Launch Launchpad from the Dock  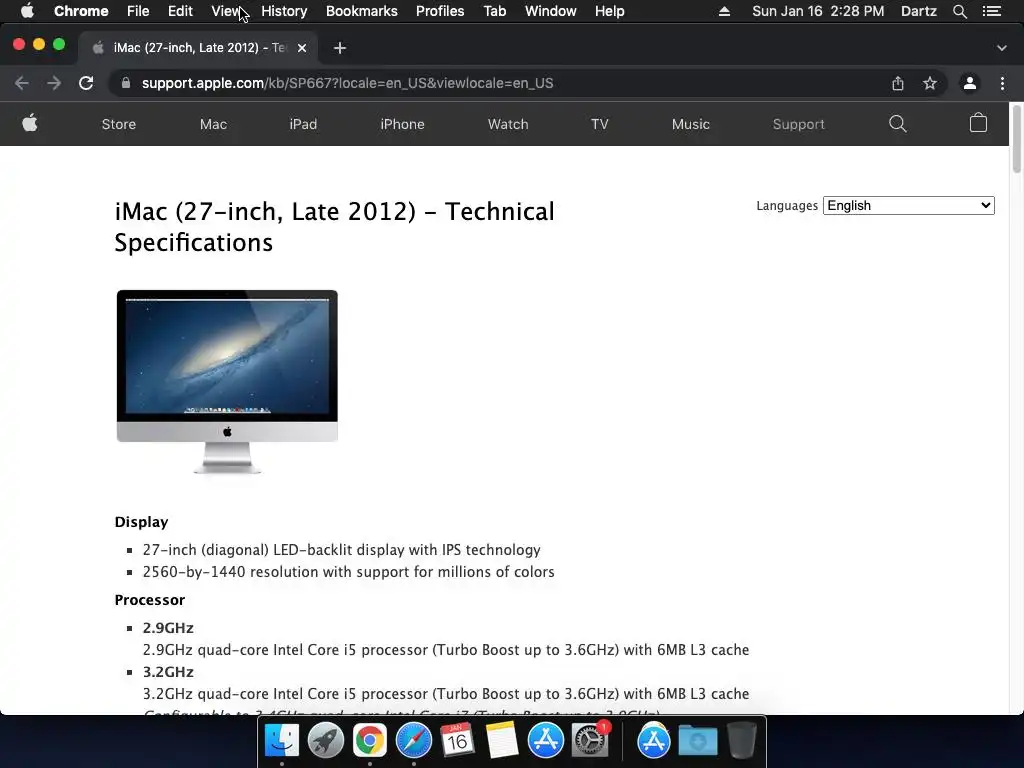tap(325, 741)
